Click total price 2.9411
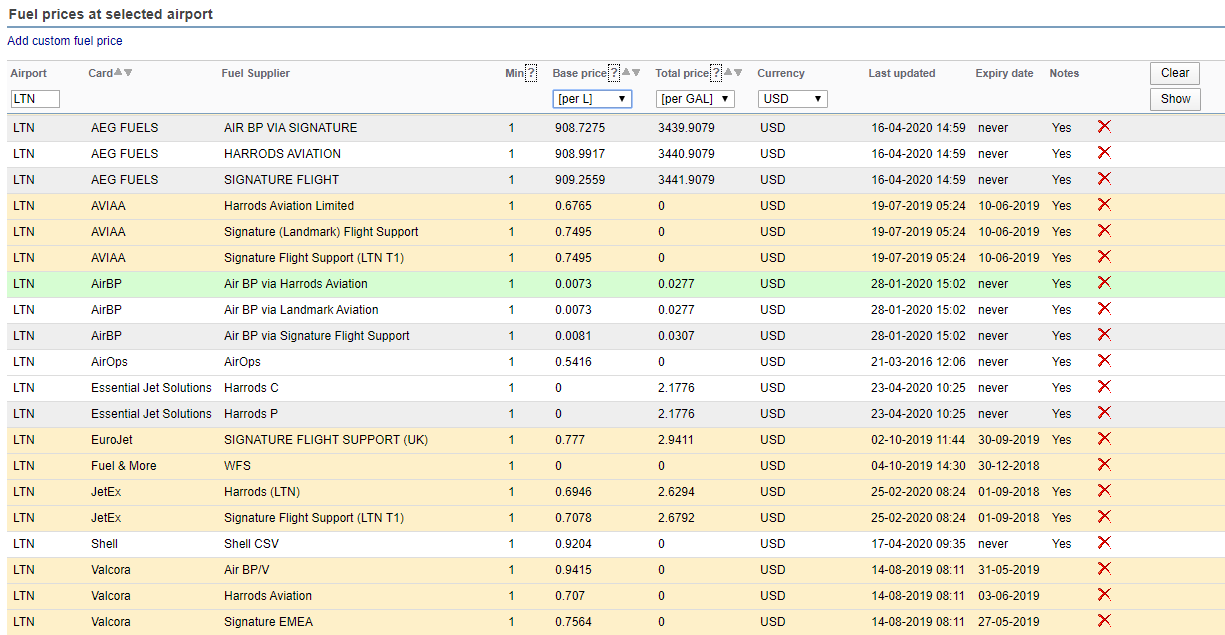Image resolution: width=1225 pixels, height=635 pixels. click(677, 439)
